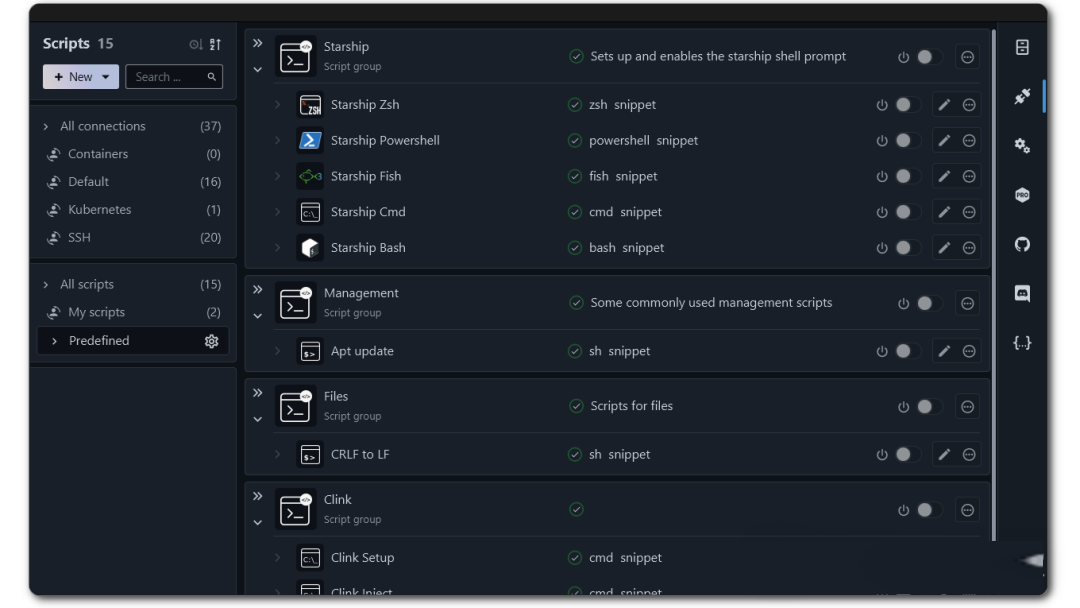Select My scripts in the sidebar
This screenshot has width=1080, height=608.
[96, 313]
